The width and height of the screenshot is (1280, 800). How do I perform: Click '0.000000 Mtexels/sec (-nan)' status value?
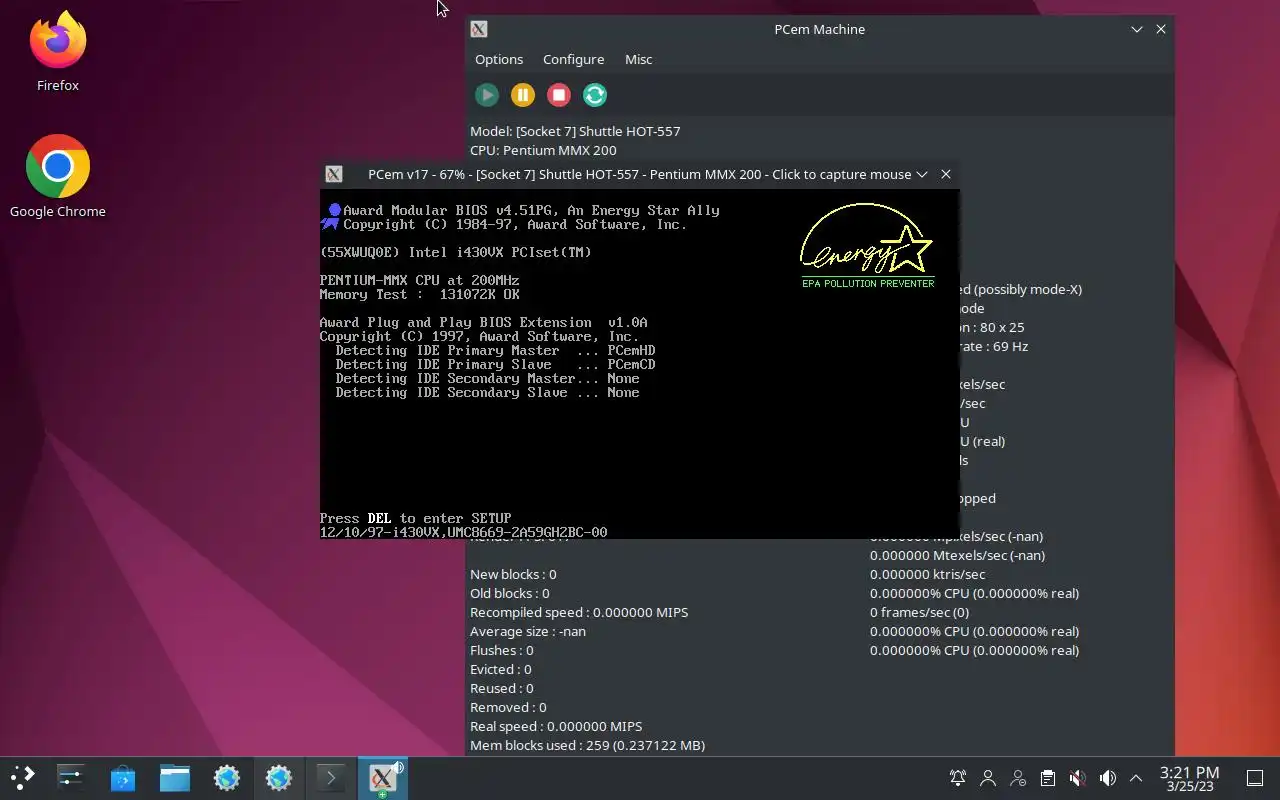pyautogui.click(x=957, y=555)
